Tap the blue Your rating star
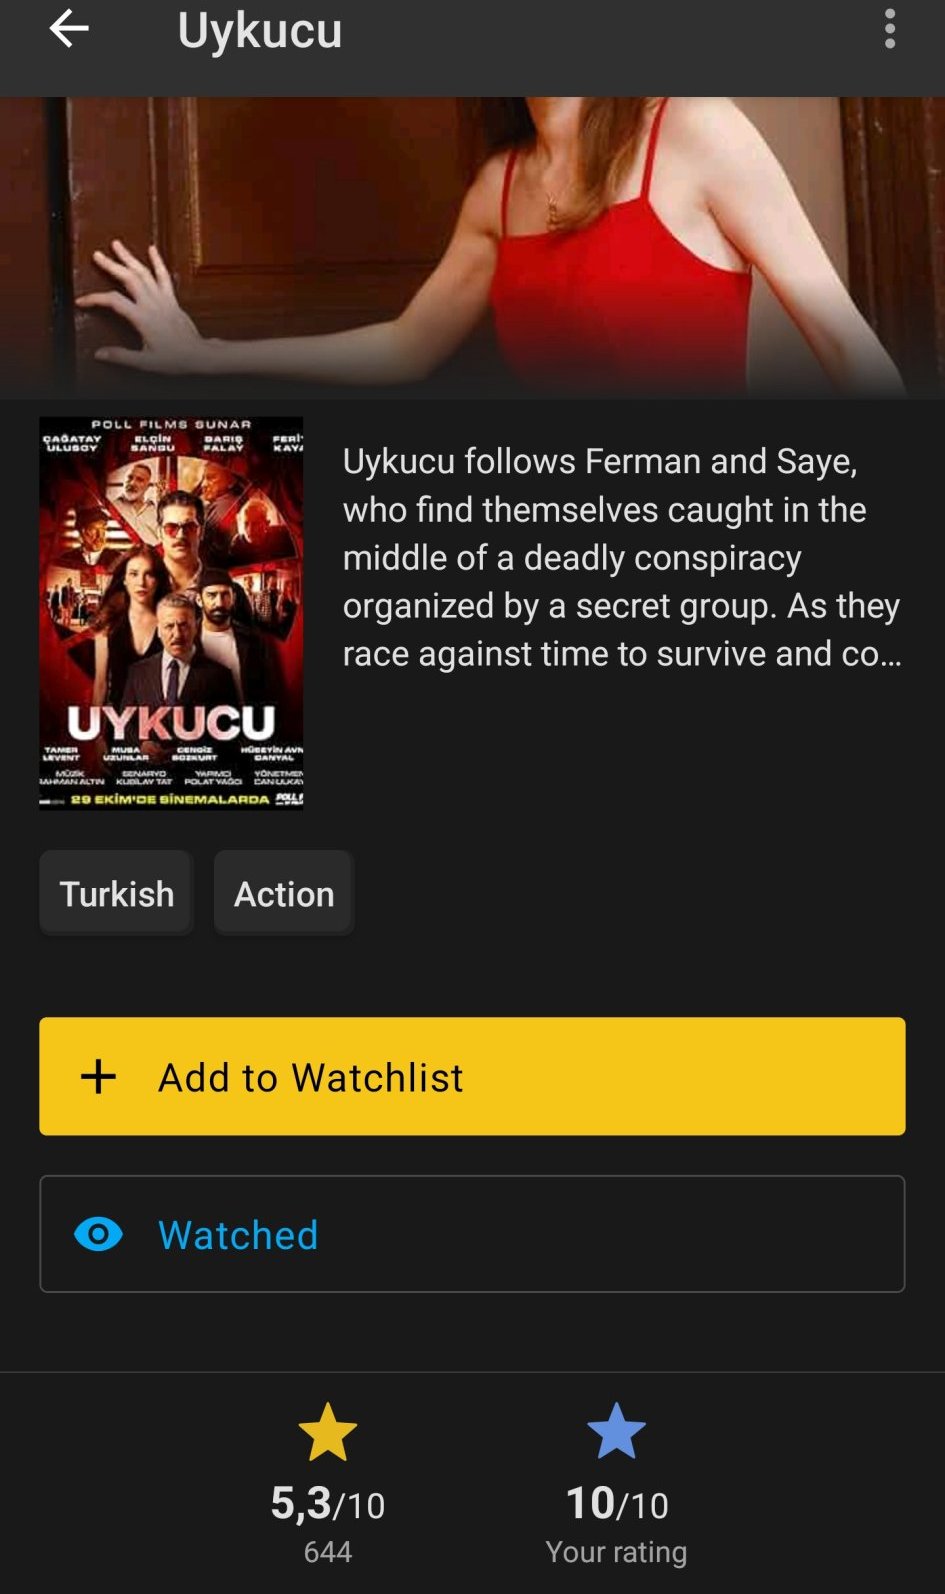Image resolution: width=945 pixels, height=1594 pixels. coord(616,1431)
